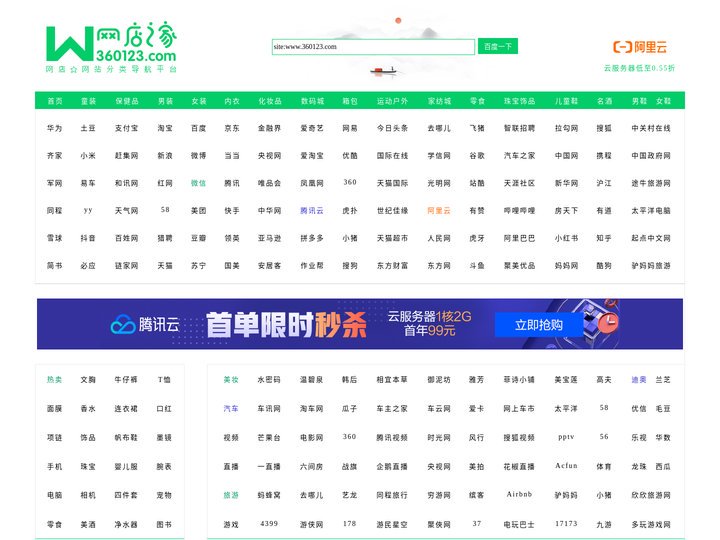Open the green 微信 link

coord(198,183)
